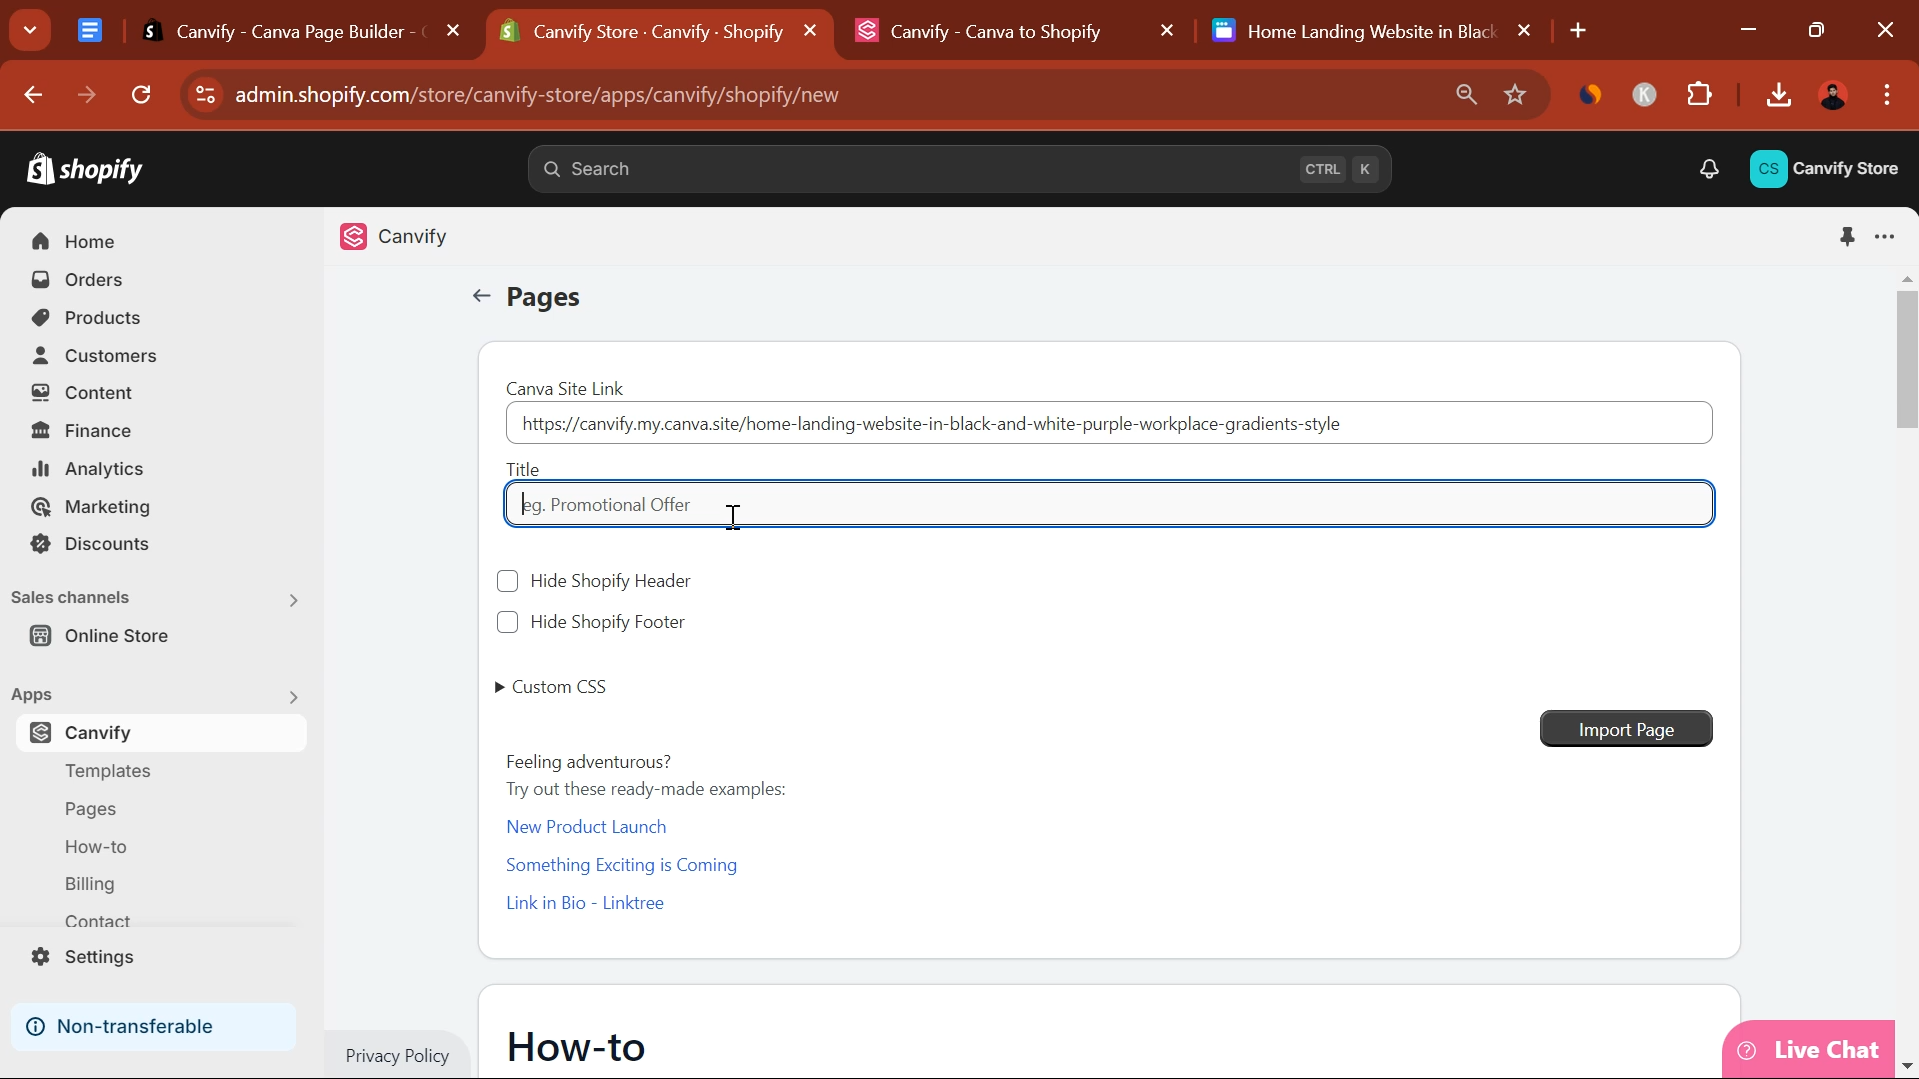Image resolution: width=1919 pixels, height=1079 pixels.
Task: Click the Canvify logo icon in app header
Action: point(353,237)
